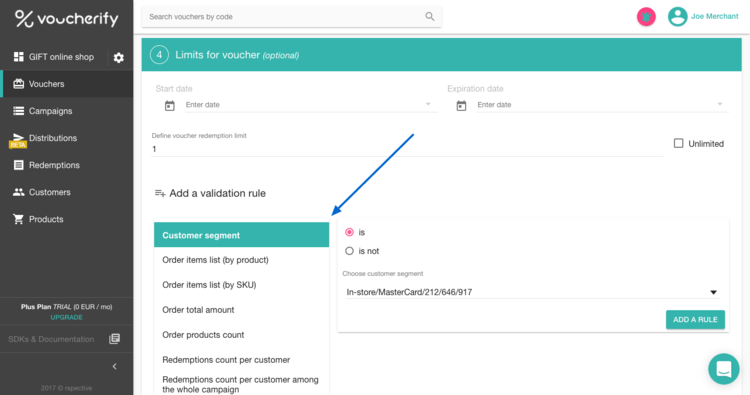Image resolution: width=750 pixels, height=395 pixels.
Task: Click the voucher redemption limit field
Action: 407,149
